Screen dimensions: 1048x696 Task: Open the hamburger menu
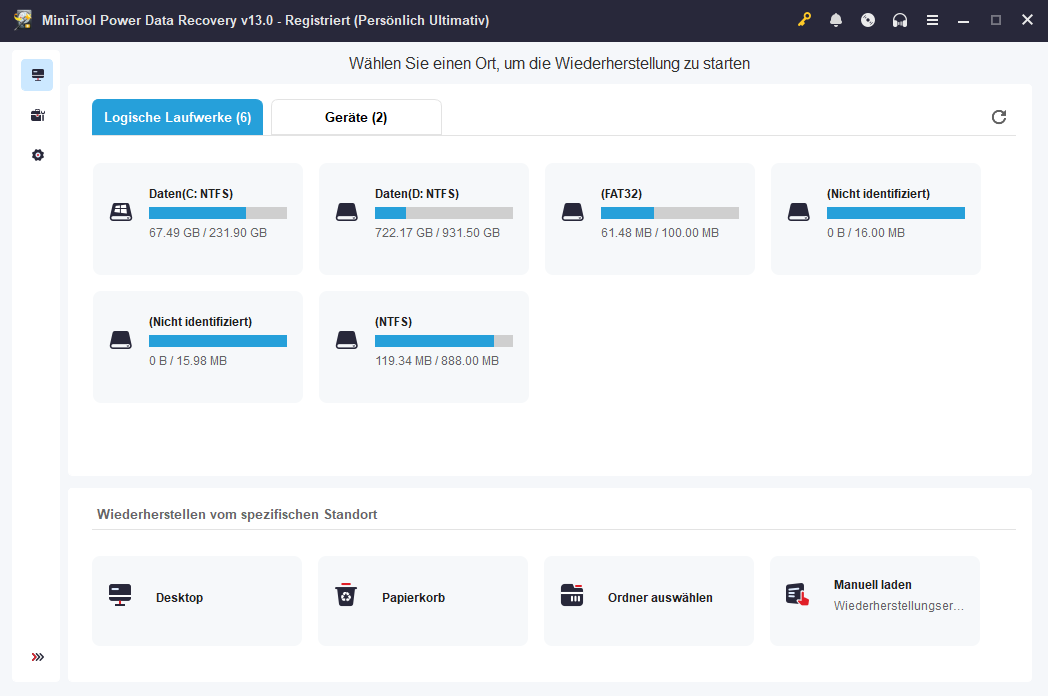tap(932, 20)
